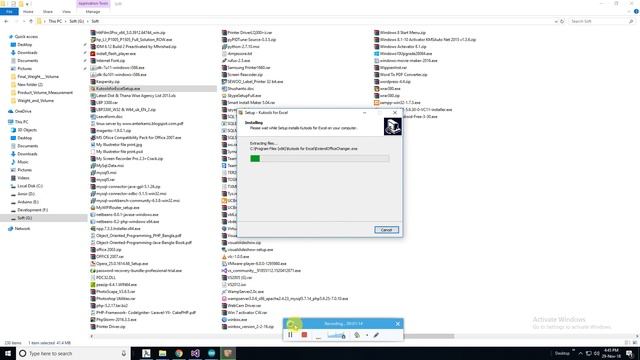Open the Manage ribbon tab
640x360 pixels.
[93, 11]
